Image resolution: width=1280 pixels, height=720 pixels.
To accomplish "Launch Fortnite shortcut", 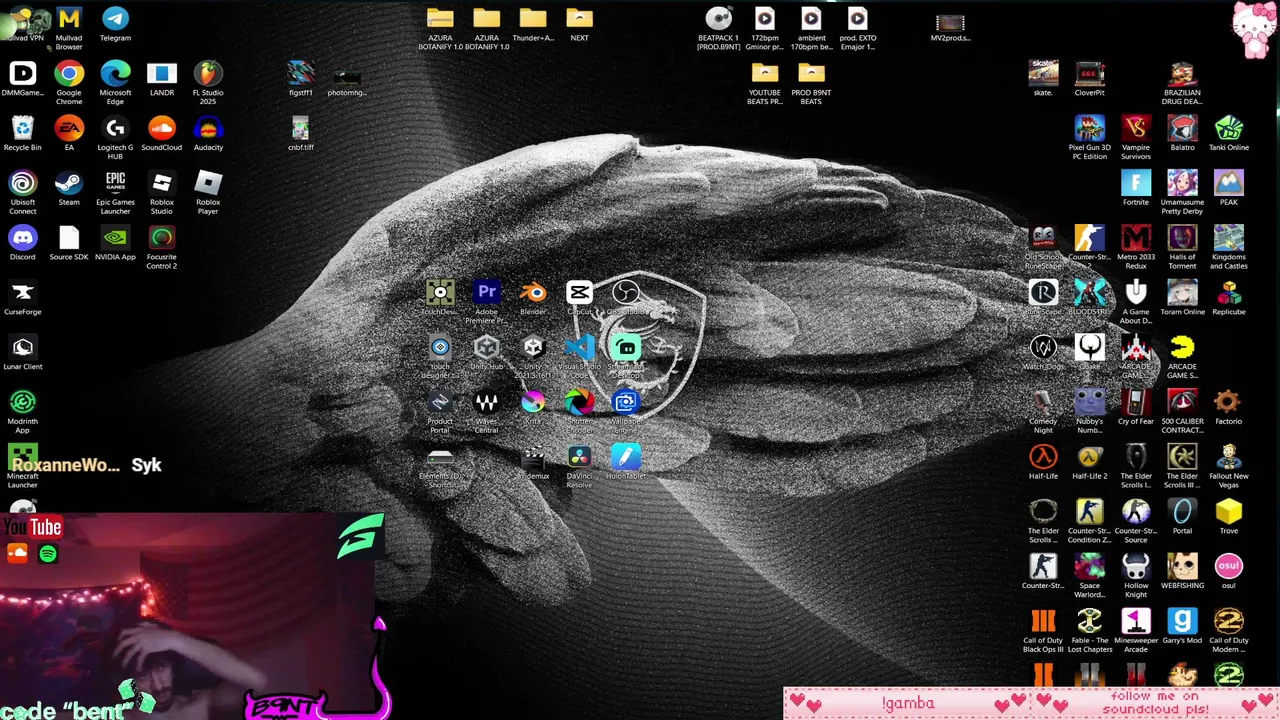I will point(1136,183).
